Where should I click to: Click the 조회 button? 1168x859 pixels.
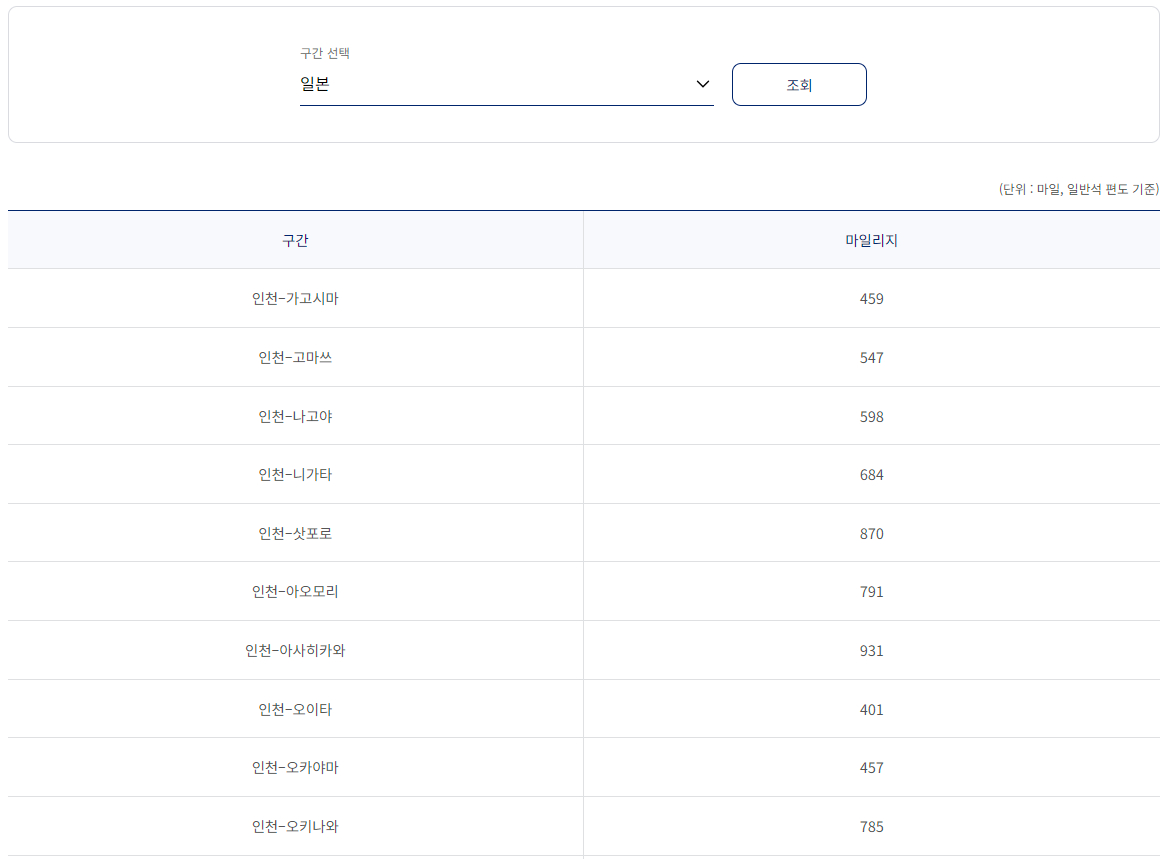799,84
